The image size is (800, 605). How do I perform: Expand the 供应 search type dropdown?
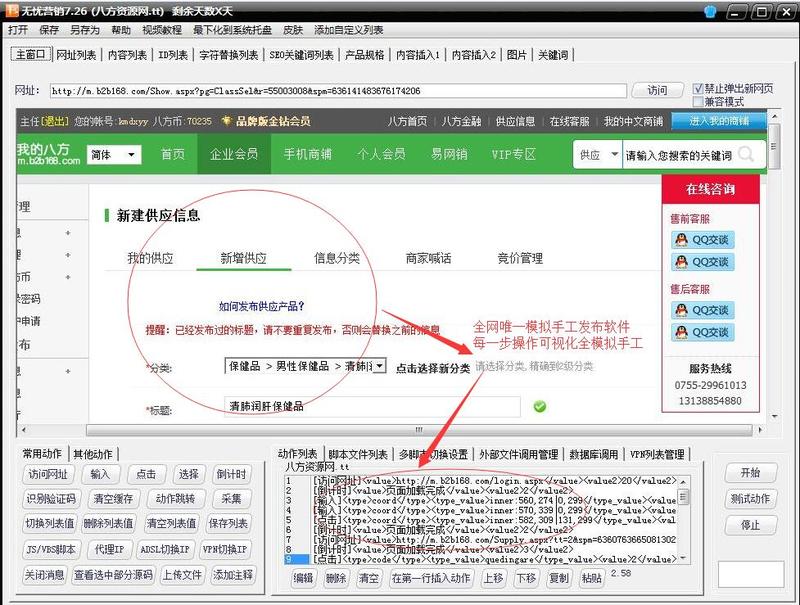coord(596,155)
